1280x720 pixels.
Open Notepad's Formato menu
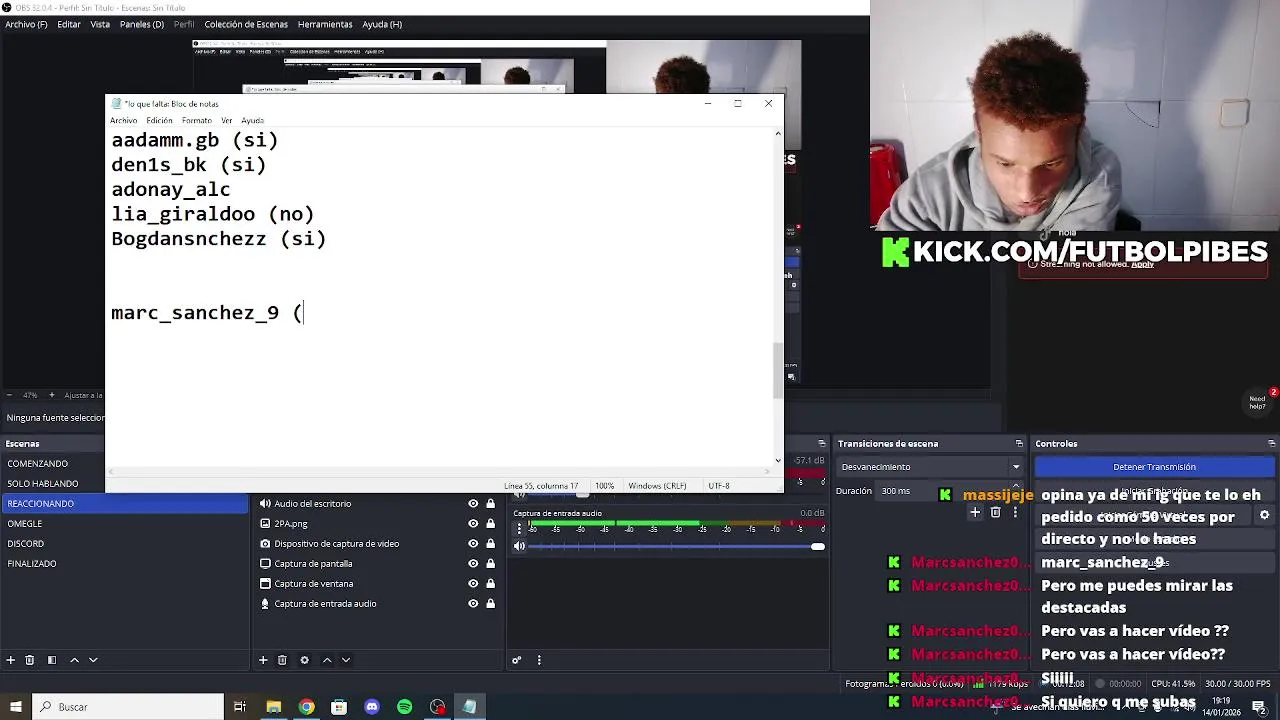tap(197, 120)
